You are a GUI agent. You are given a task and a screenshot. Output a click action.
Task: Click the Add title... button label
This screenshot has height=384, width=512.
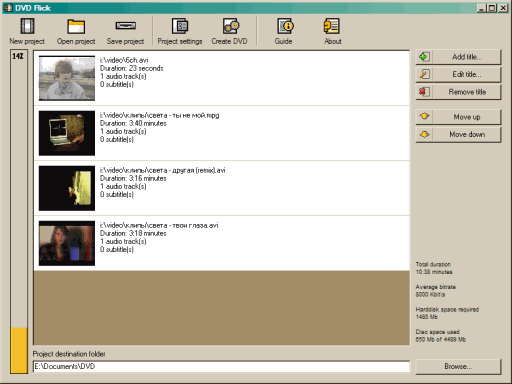467,57
